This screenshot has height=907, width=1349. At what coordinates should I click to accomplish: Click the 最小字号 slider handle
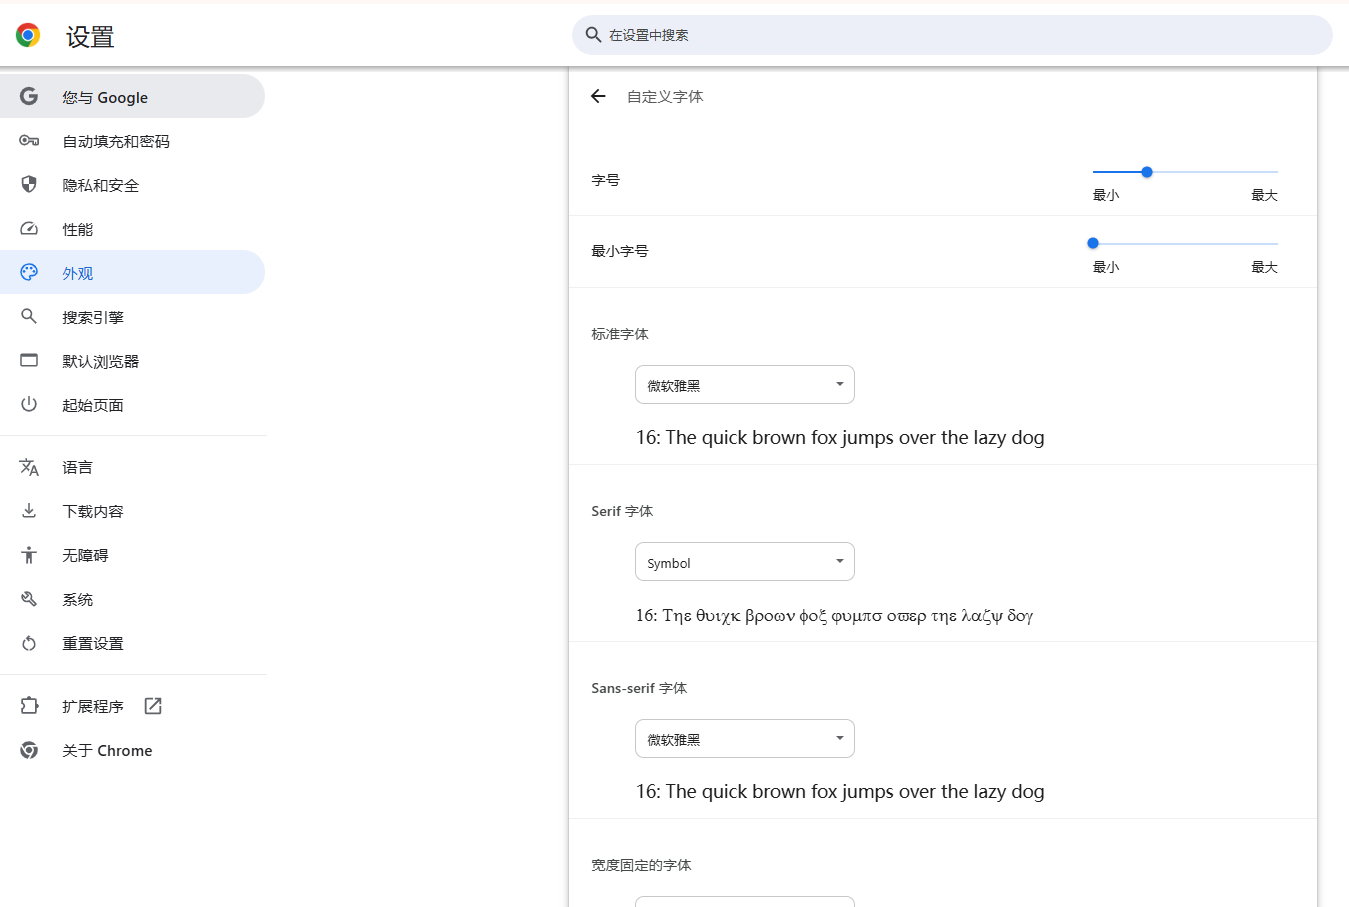pyautogui.click(x=1093, y=243)
